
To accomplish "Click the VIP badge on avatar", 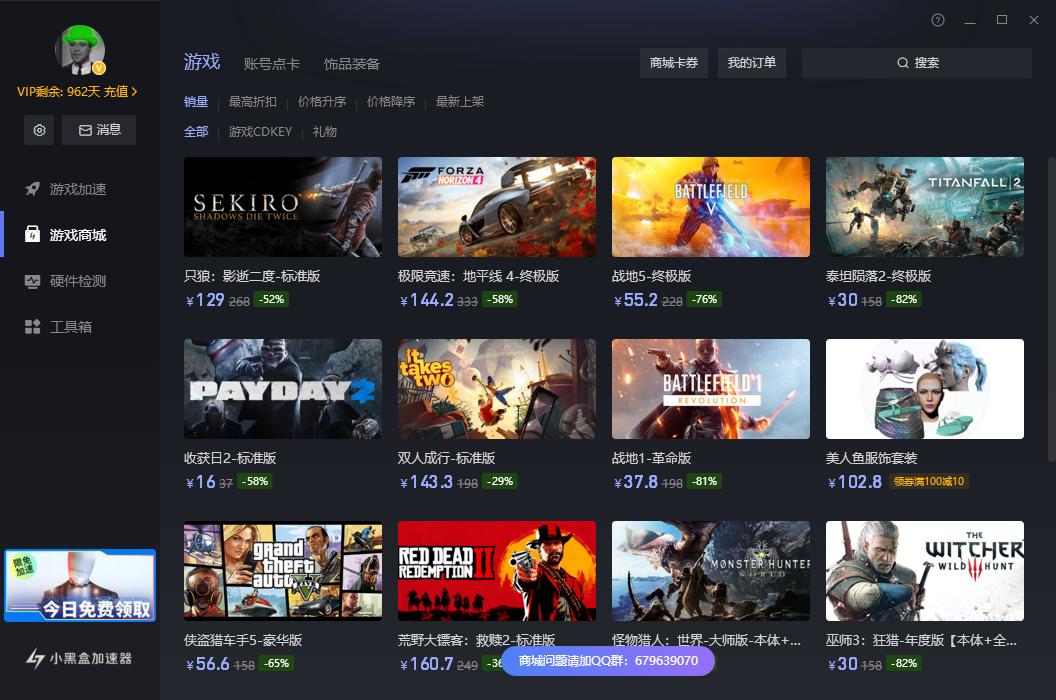I will 99,67.
